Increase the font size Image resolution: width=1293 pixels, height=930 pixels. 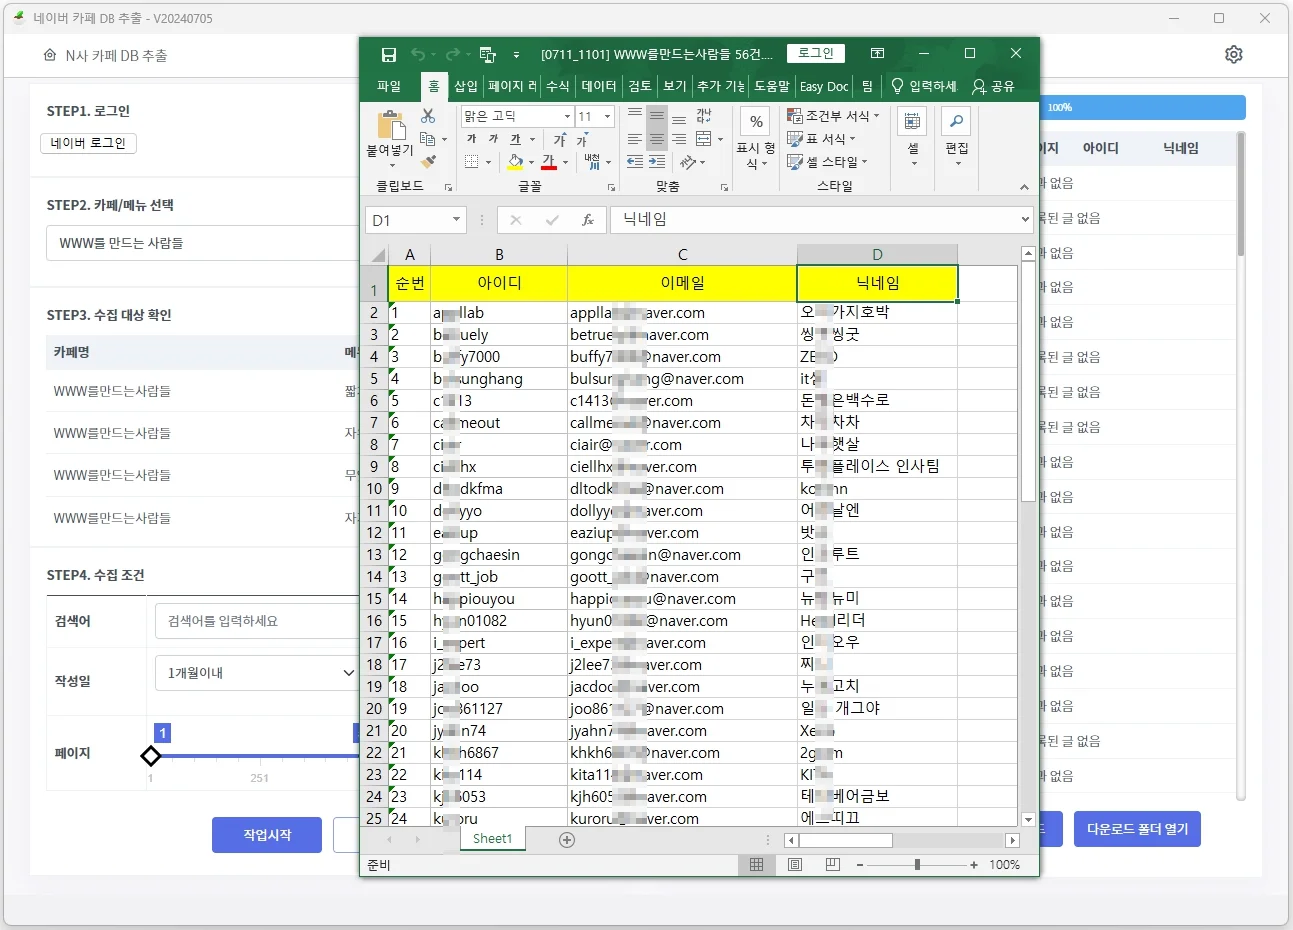point(560,139)
